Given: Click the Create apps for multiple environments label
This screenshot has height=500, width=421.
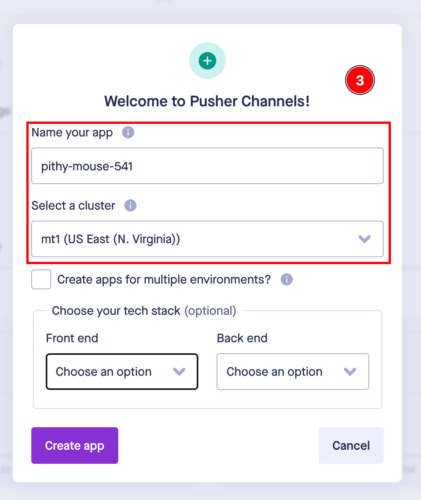Looking at the screenshot, I should point(164,279).
